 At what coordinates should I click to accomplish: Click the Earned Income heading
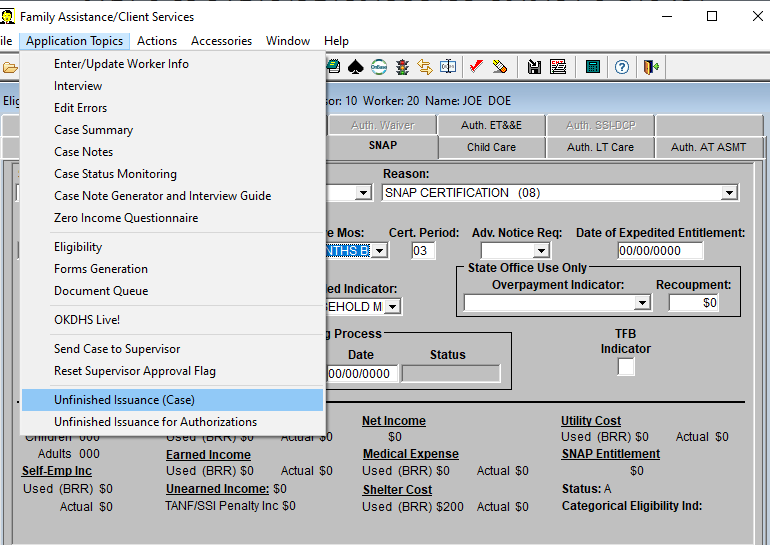(x=208, y=455)
